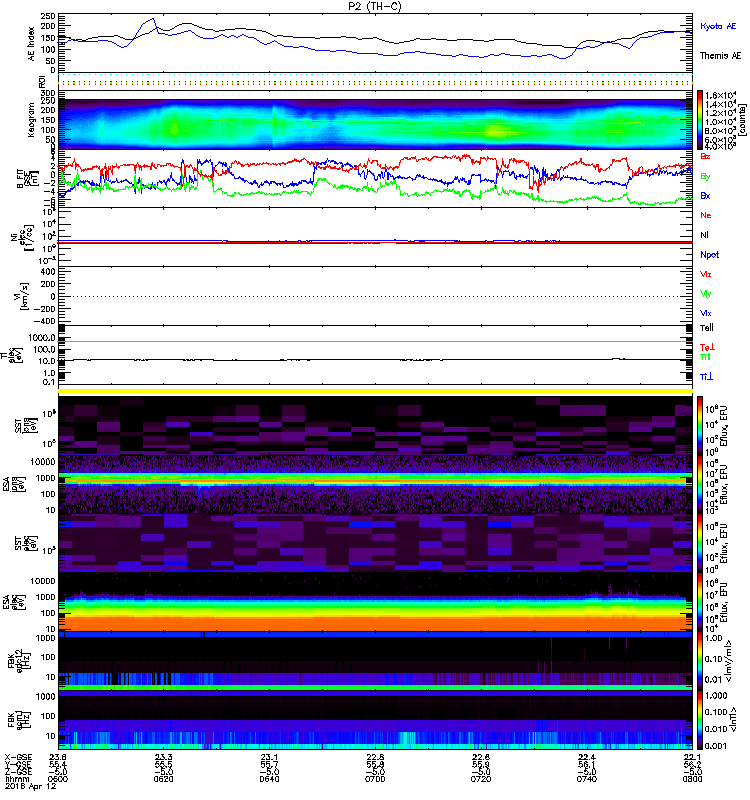Select the black "Ni" density legend label
Viewport: 750px width, 800px height.
[x=705, y=235]
